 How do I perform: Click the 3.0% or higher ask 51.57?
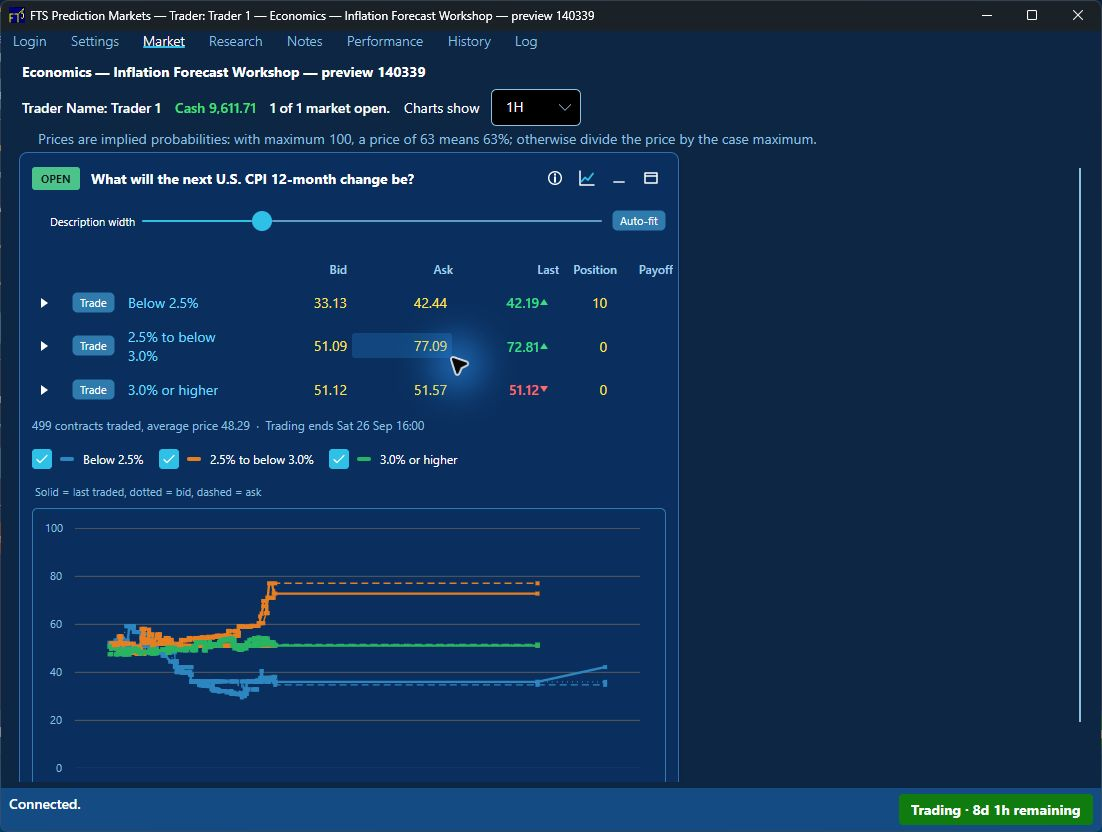(430, 390)
